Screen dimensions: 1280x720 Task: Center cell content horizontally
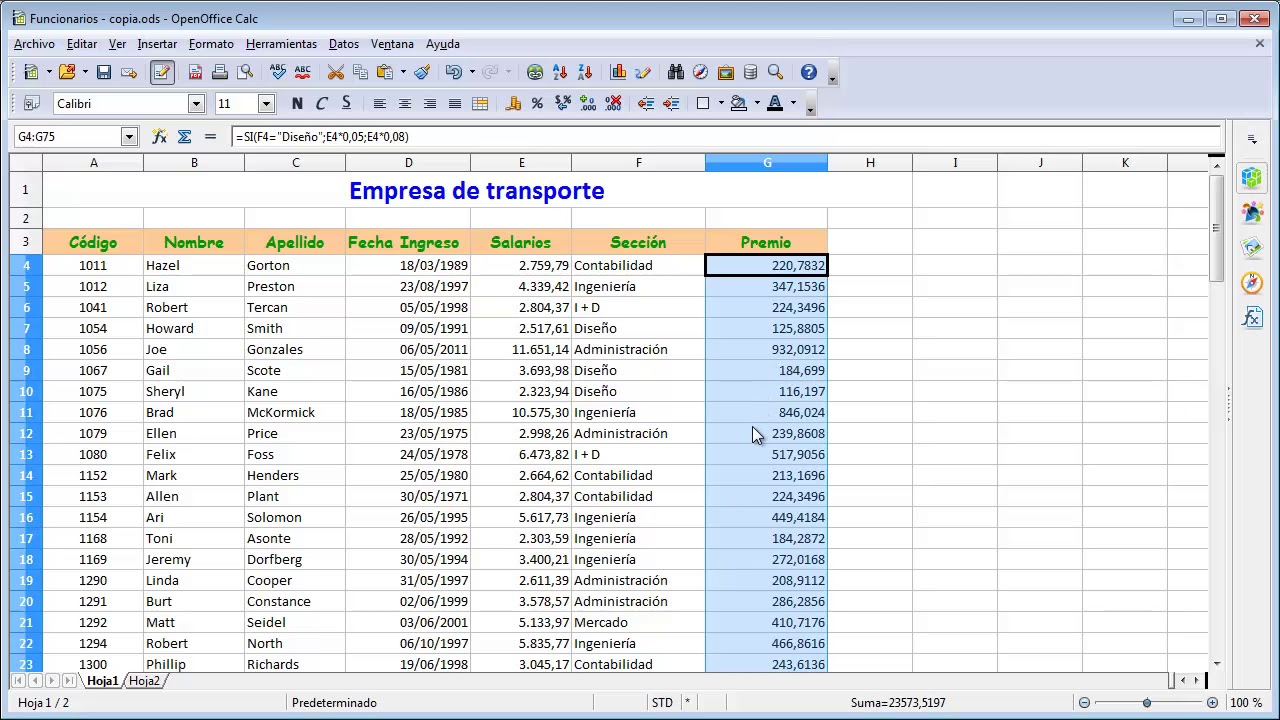(405, 103)
